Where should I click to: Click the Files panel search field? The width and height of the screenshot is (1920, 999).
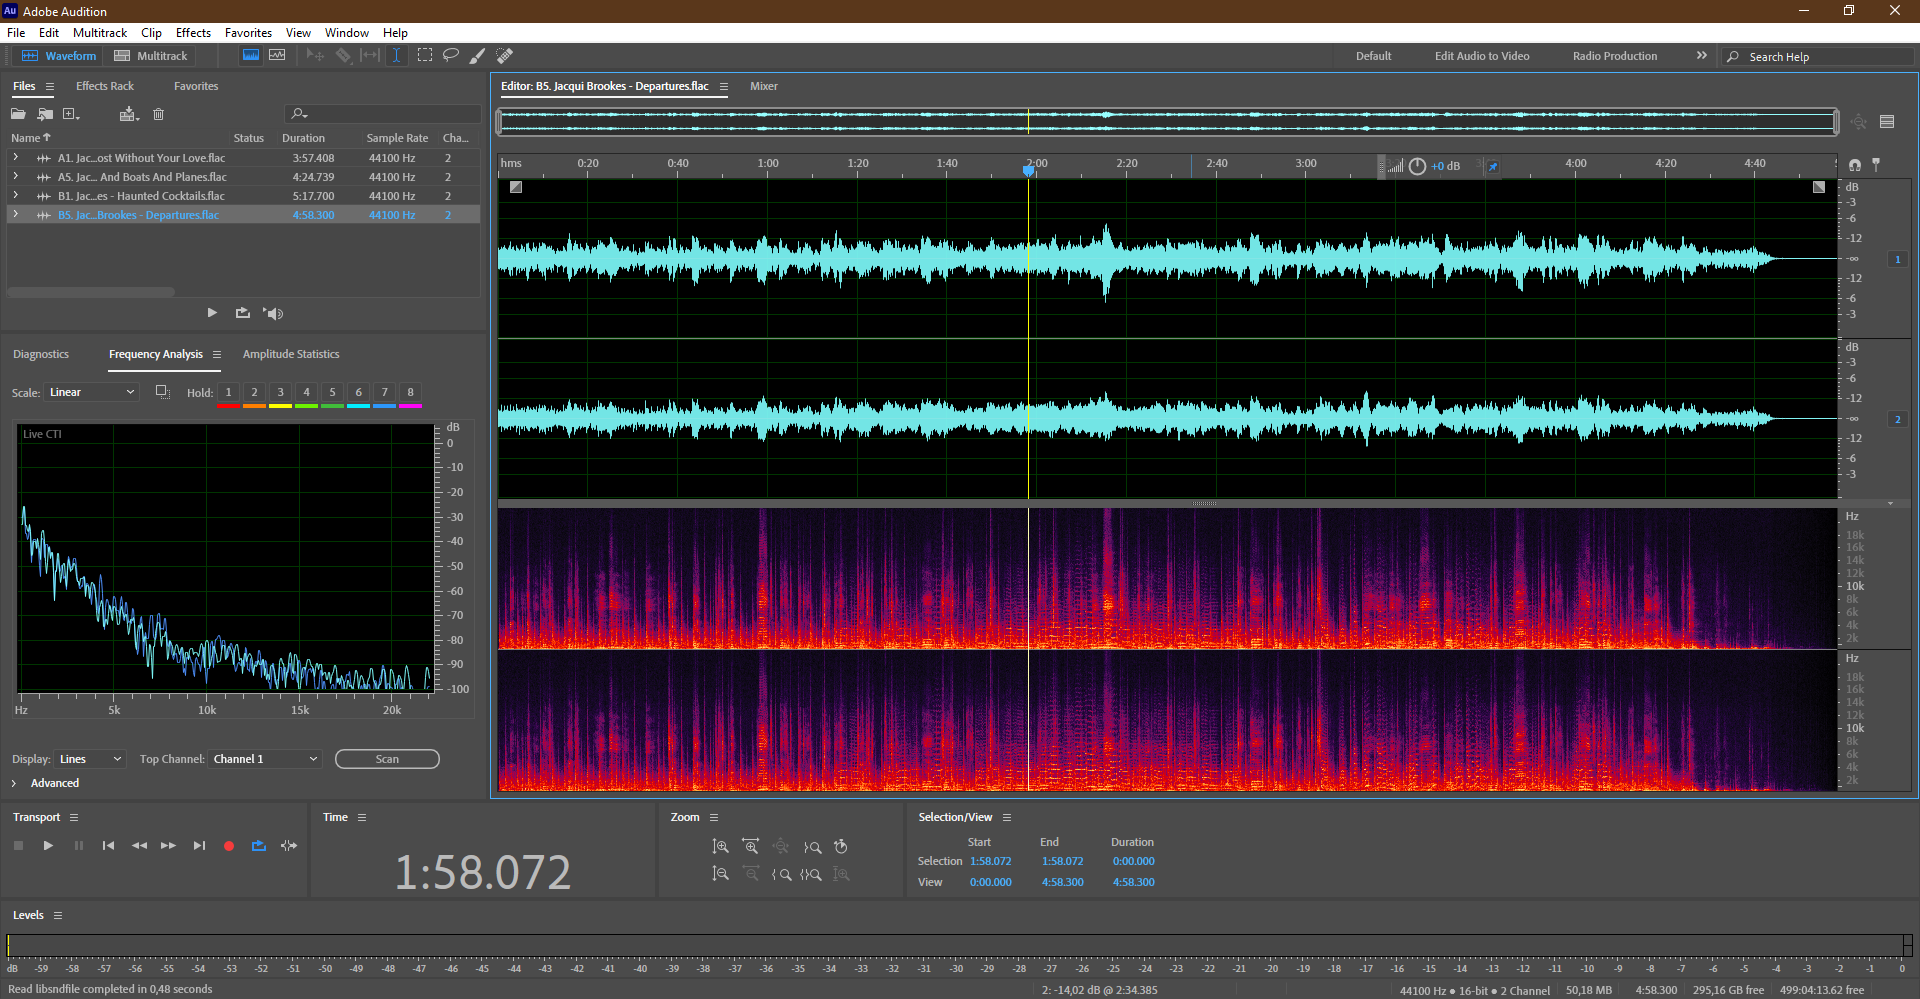(x=382, y=114)
